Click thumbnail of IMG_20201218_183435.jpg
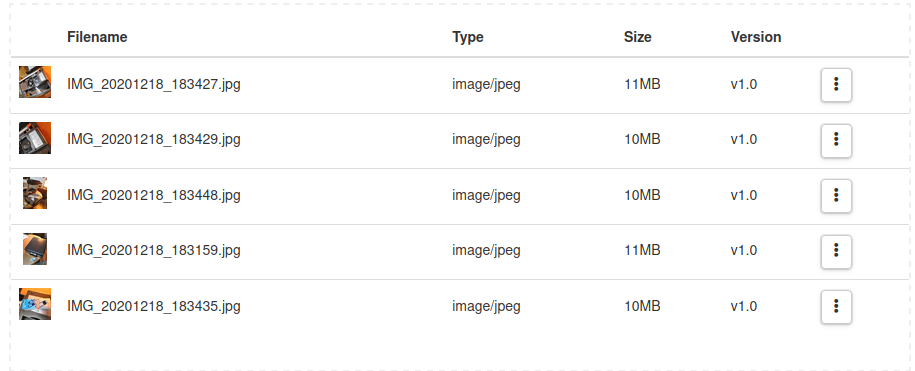Viewport: 915px width, 371px height. [35, 304]
